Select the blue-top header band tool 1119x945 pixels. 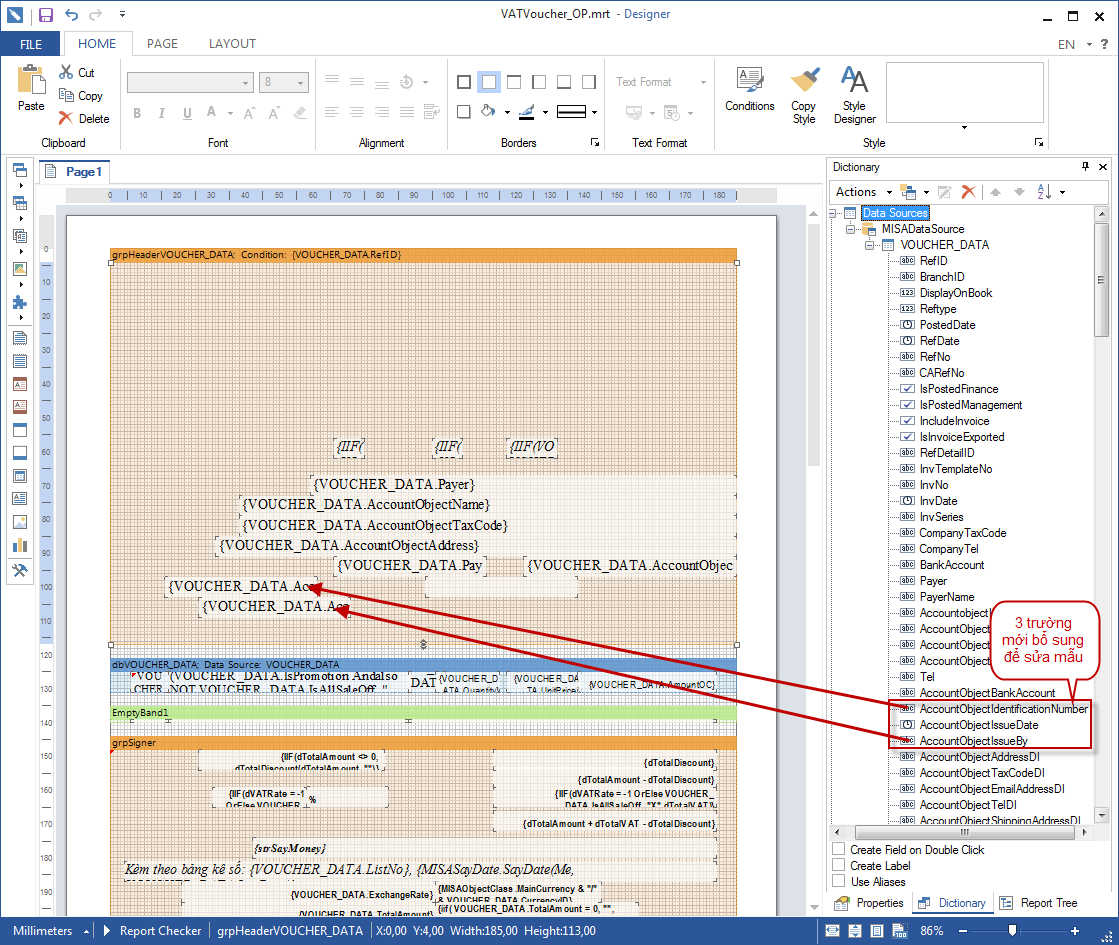coord(20,430)
